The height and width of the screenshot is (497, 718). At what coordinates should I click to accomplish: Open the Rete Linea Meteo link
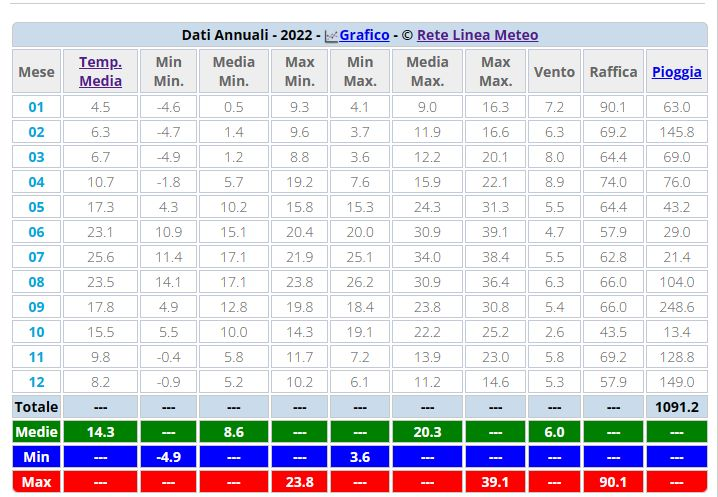pyautogui.click(x=477, y=35)
